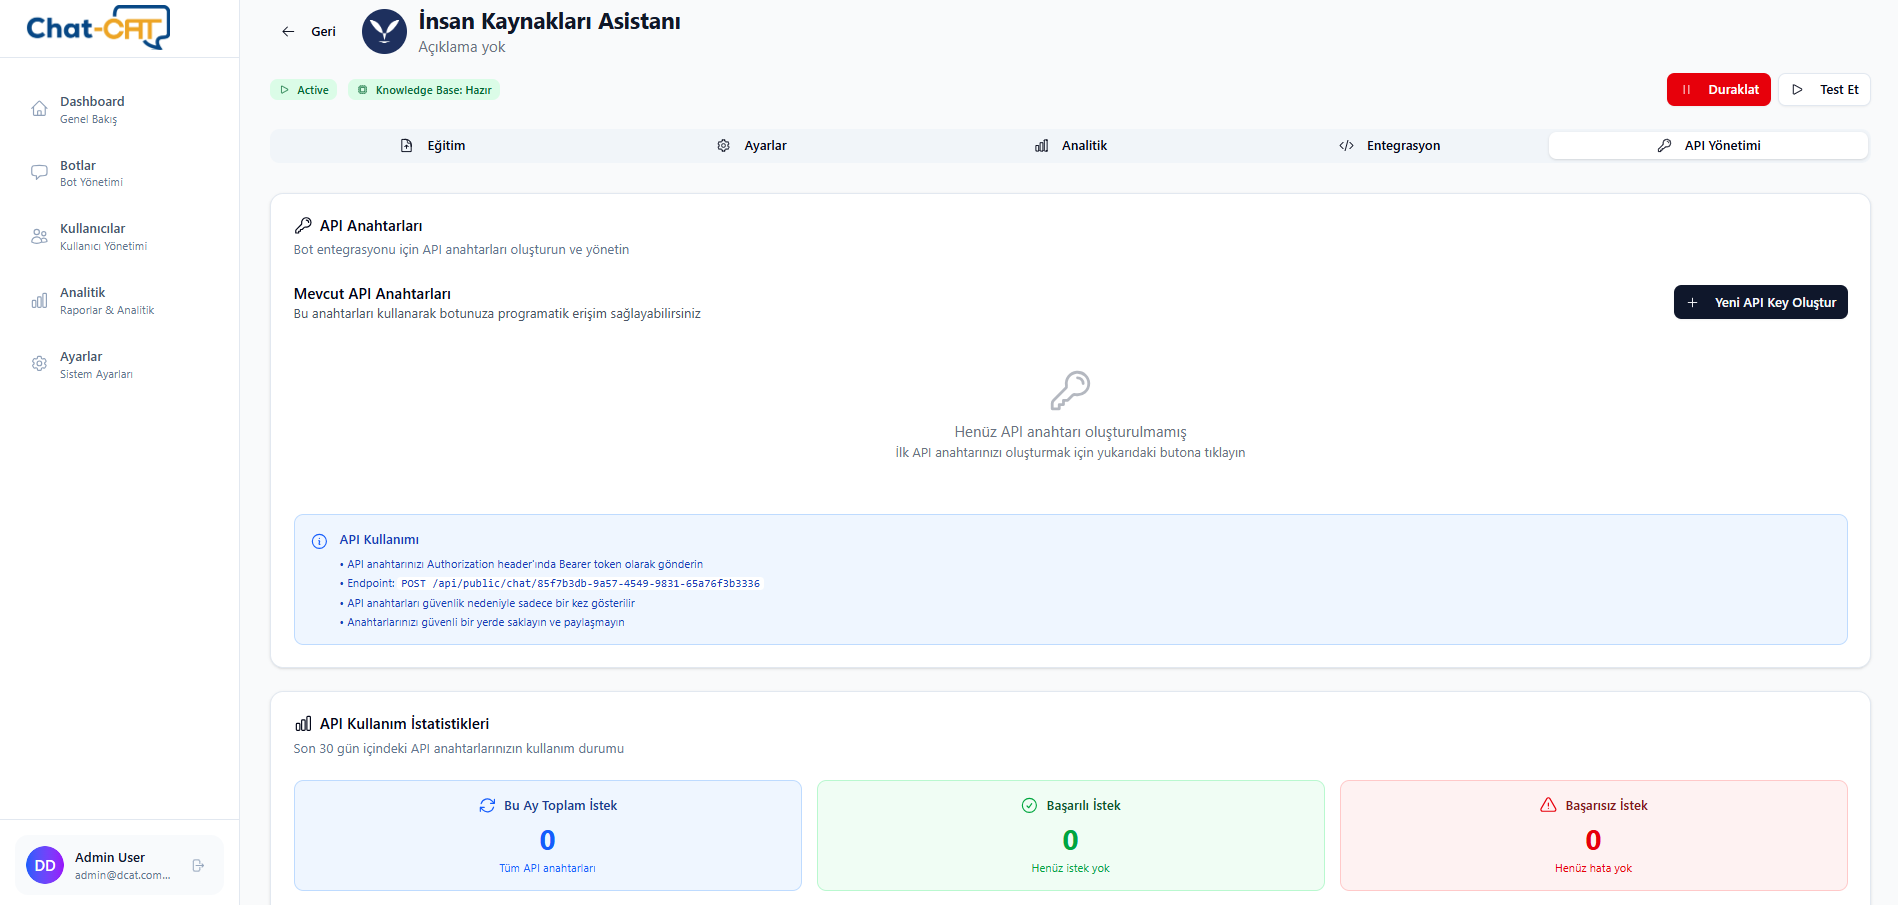The image size is (1898, 905).
Task: Click the Dashboard home icon in sidebar
Action: [39, 109]
